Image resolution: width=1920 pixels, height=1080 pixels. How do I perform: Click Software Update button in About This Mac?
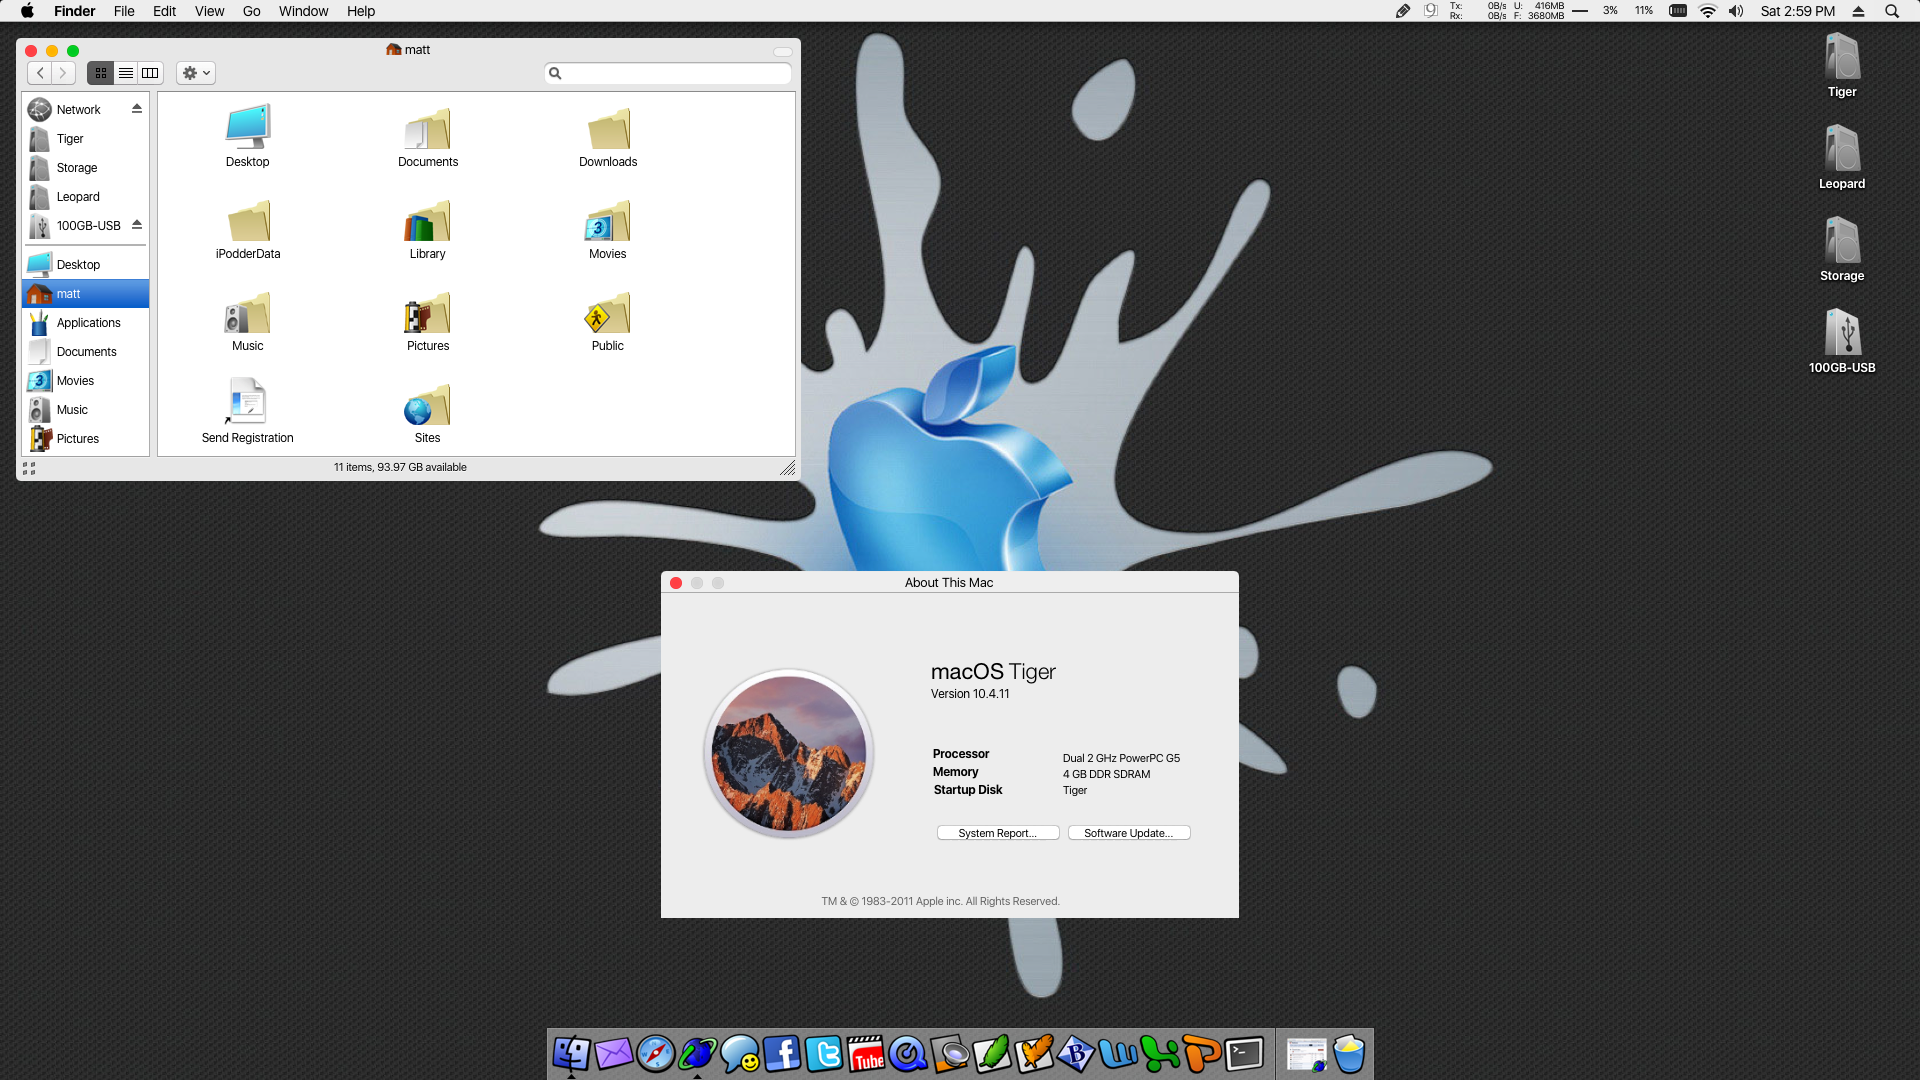click(1129, 833)
